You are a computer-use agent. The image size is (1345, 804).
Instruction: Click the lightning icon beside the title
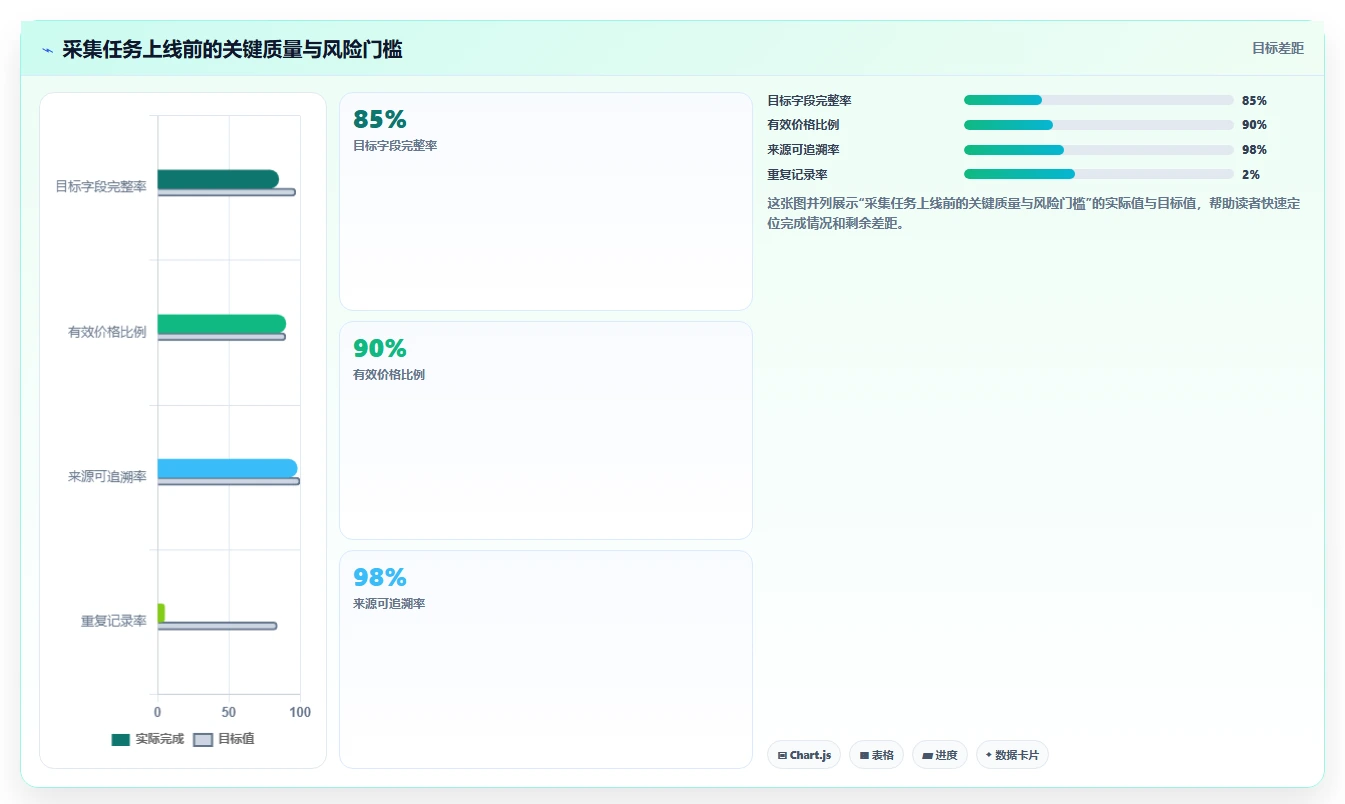47,49
